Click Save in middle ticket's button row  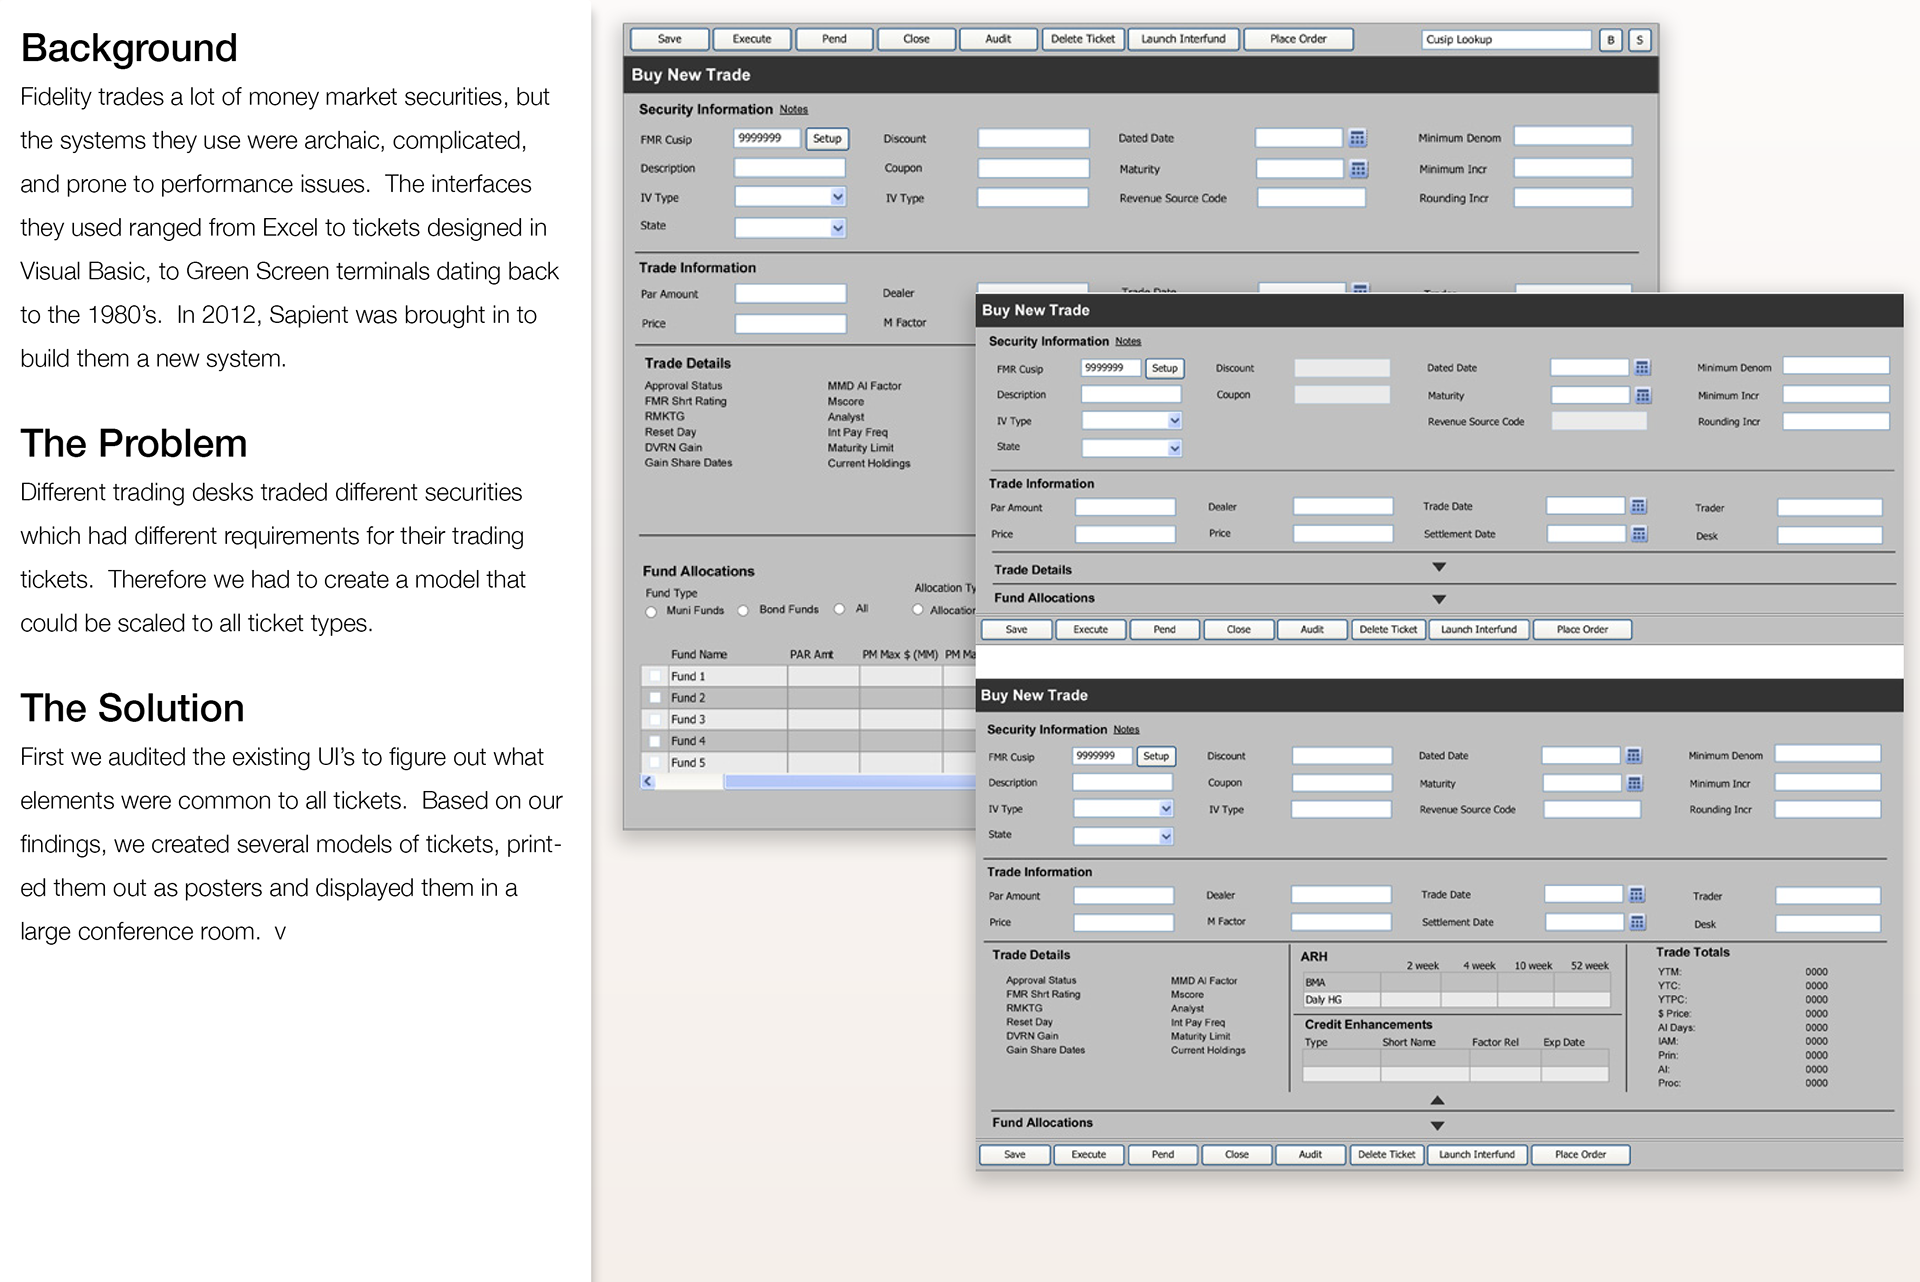point(1016,630)
